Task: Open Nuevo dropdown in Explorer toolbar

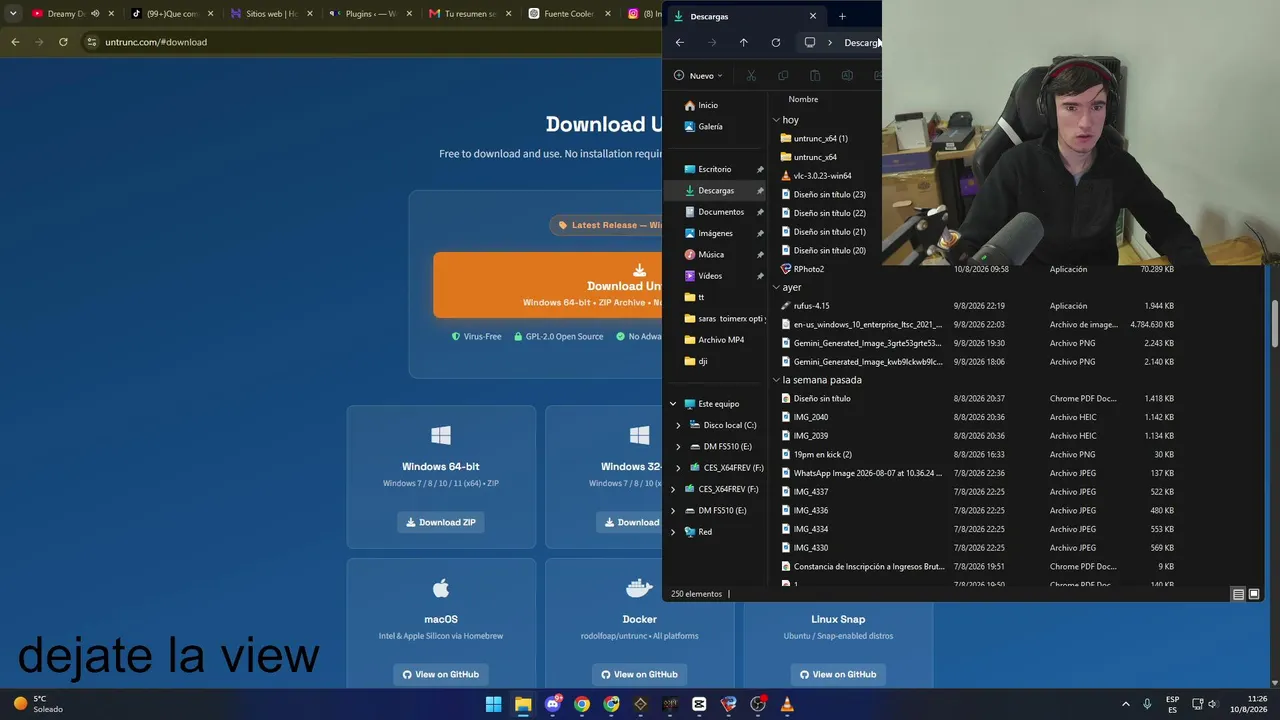Action: coord(698,75)
